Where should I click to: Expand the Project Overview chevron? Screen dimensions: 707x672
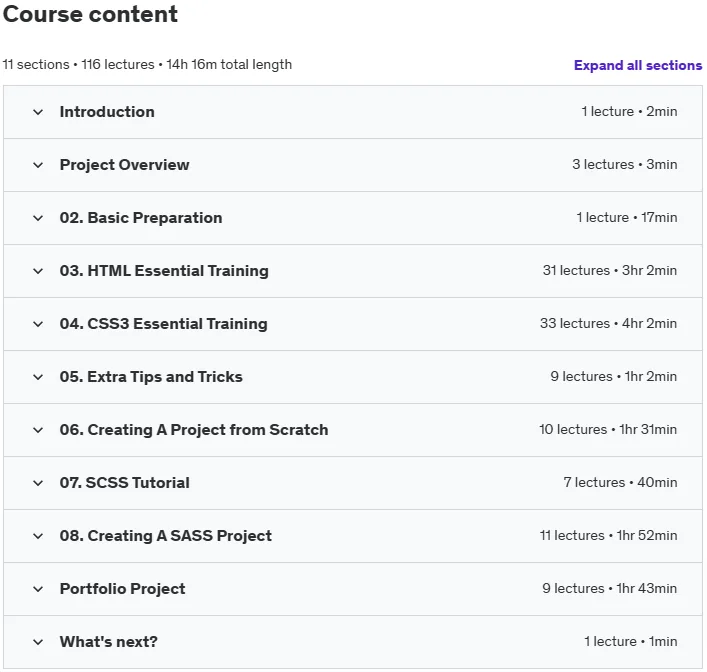point(38,165)
